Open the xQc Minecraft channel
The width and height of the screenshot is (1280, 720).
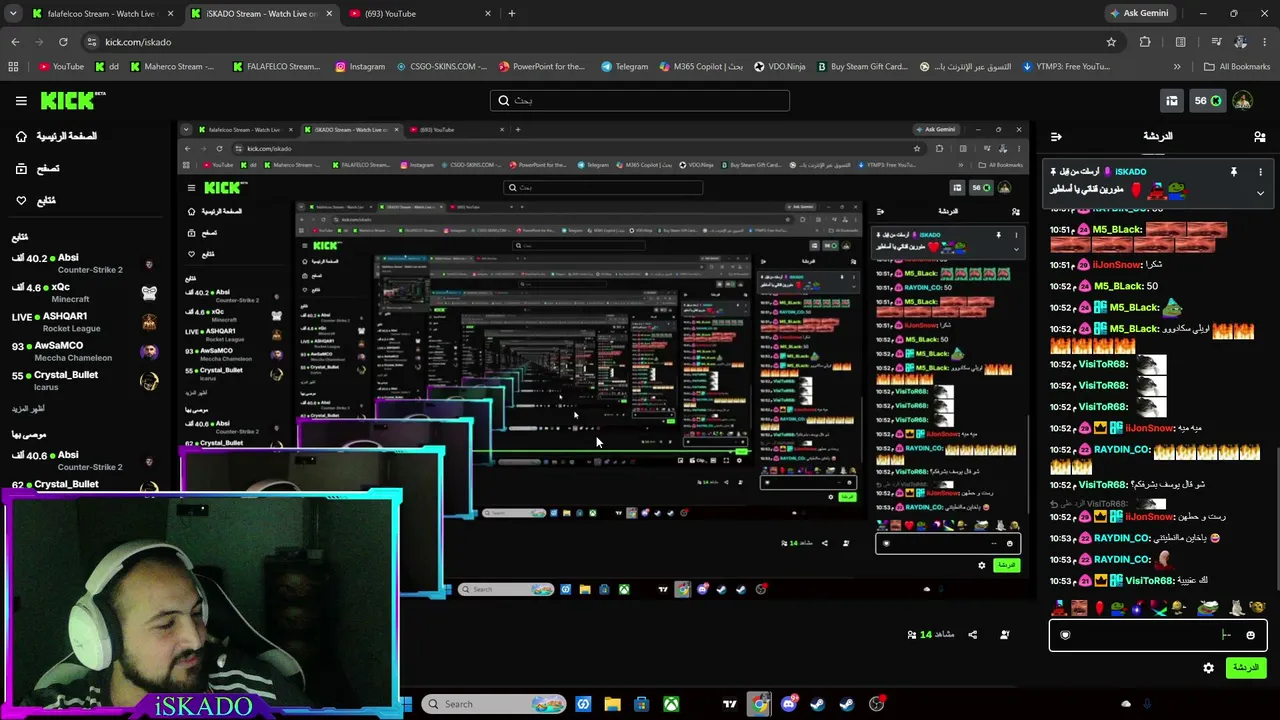click(x=84, y=293)
